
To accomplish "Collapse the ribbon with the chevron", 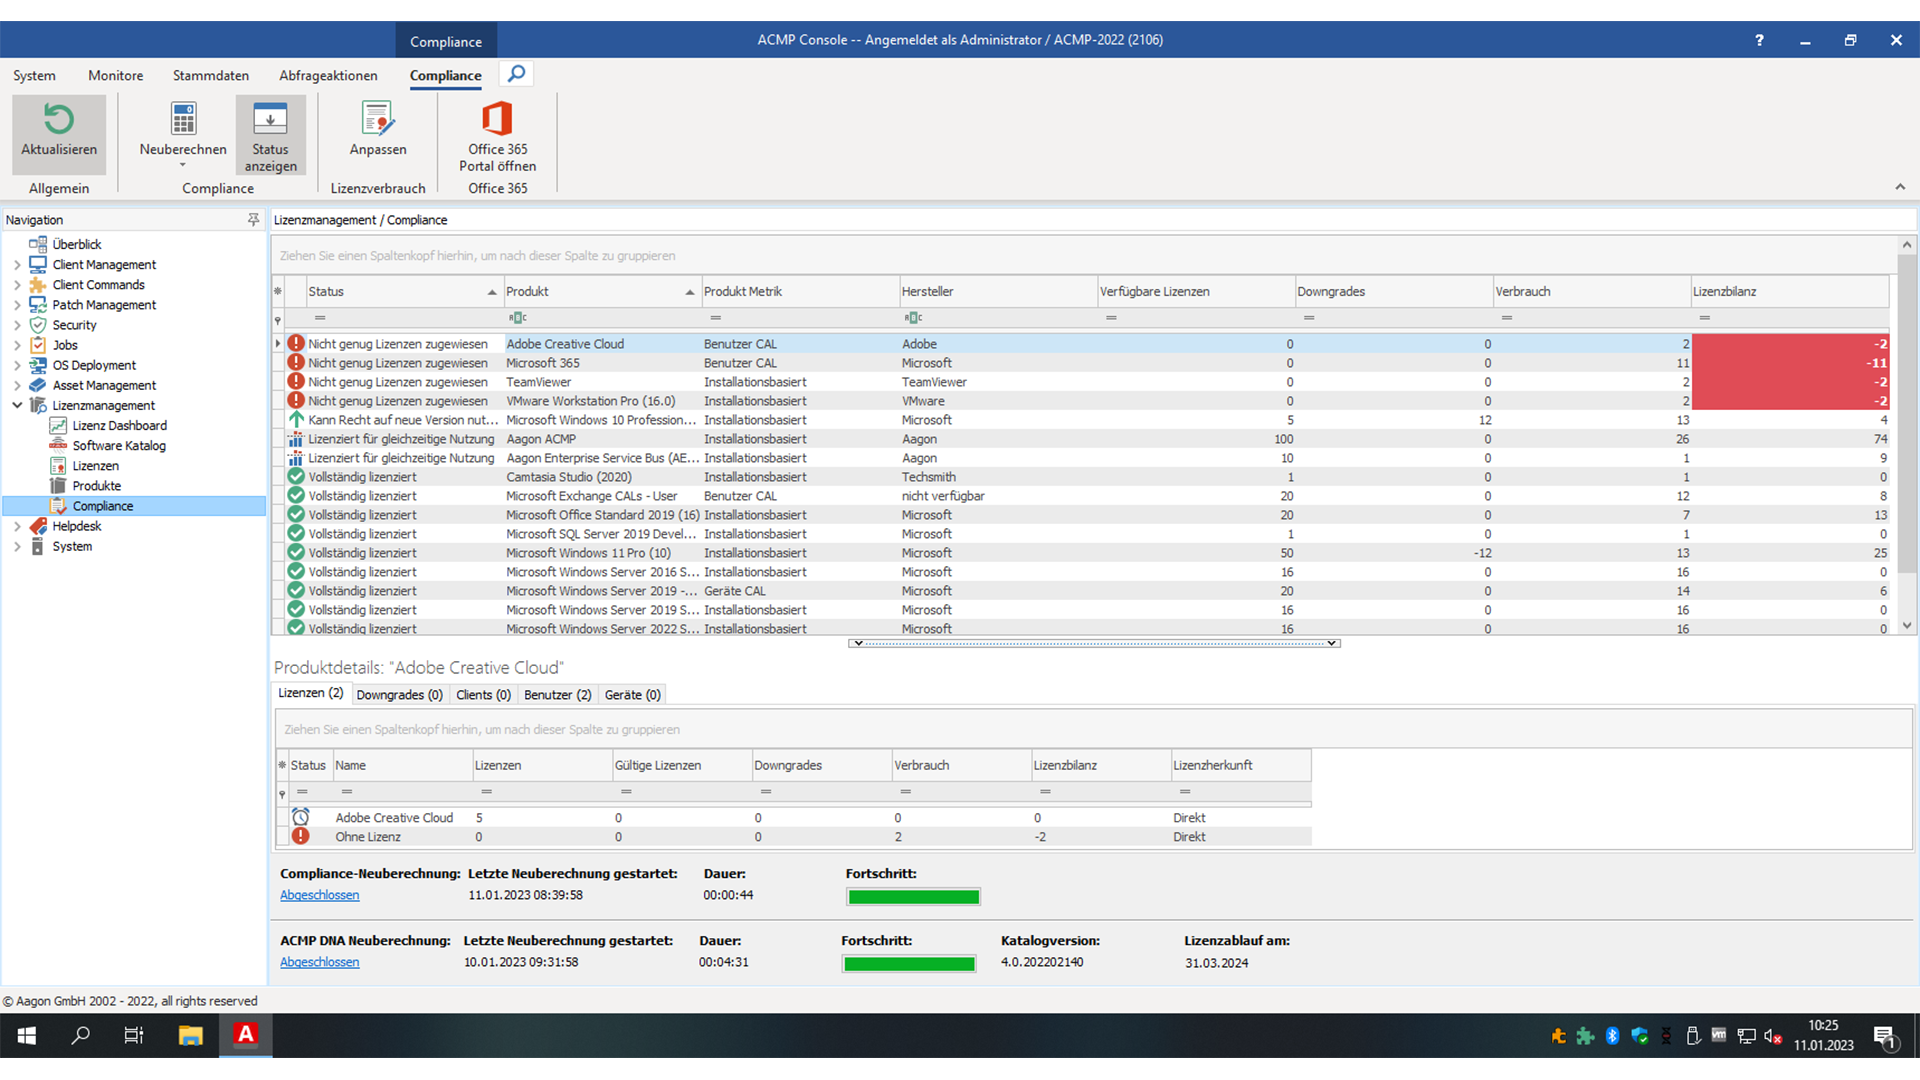I will [x=1900, y=187].
